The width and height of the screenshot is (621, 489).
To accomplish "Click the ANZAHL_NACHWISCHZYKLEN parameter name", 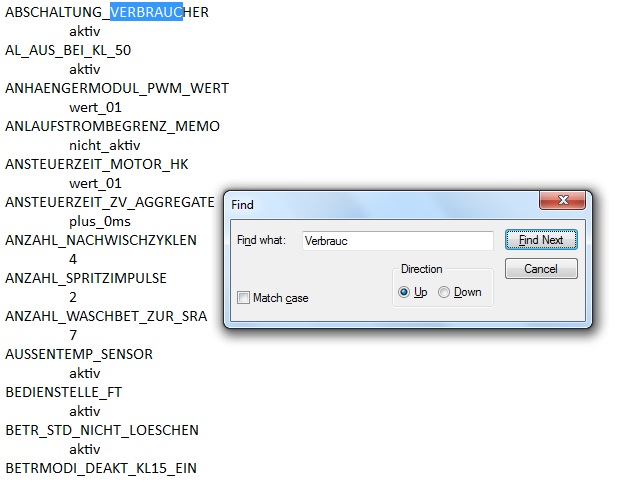I will (101, 240).
